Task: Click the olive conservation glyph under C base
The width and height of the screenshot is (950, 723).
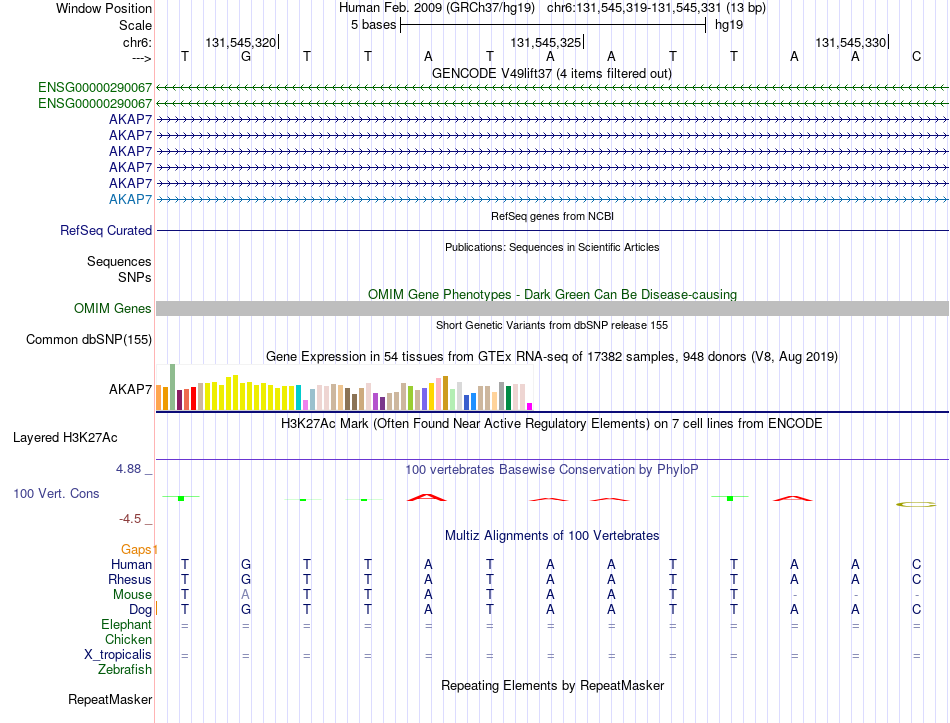Action: [x=916, y=504]
